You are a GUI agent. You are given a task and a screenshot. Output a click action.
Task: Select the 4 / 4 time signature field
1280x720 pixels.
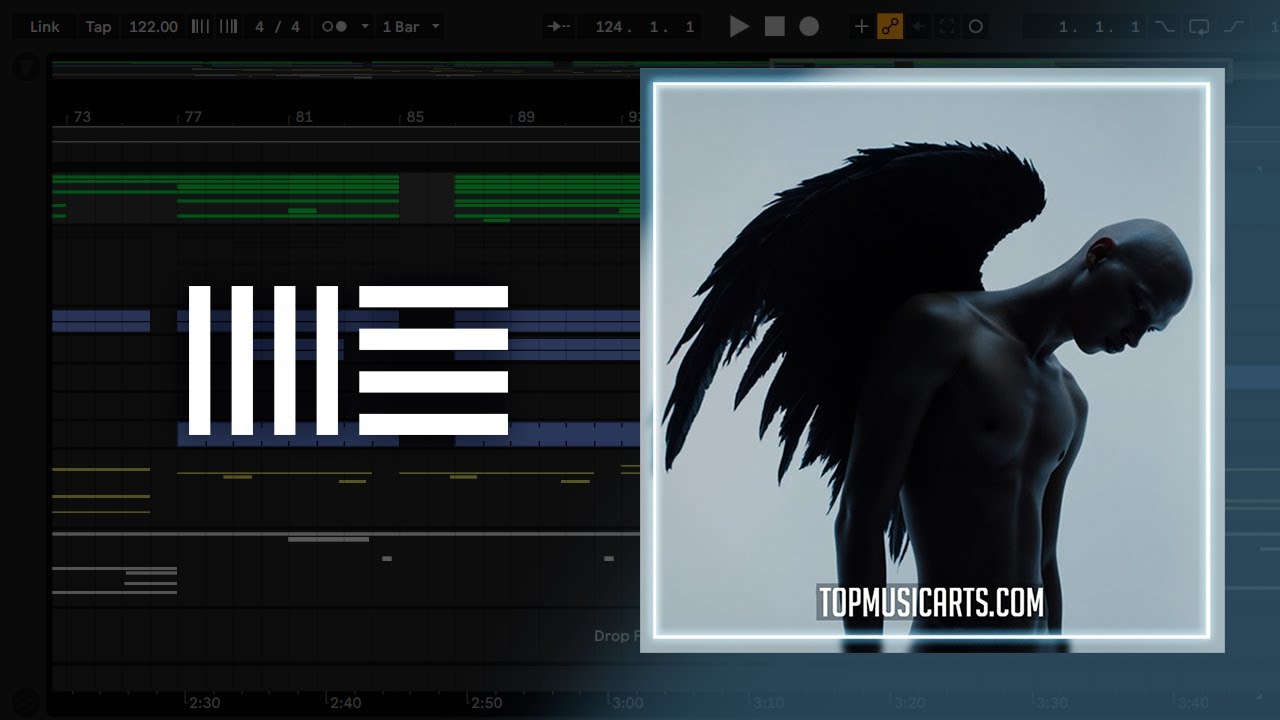point(277,27)
